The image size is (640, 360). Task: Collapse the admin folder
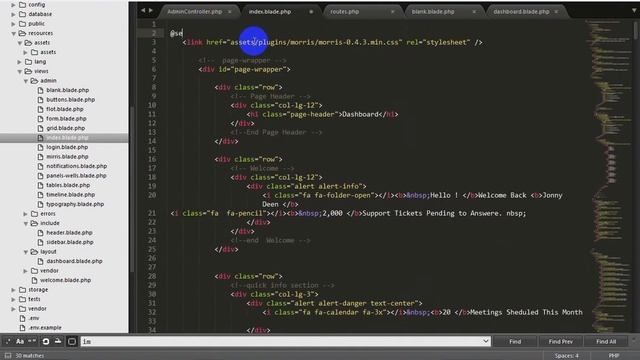tap(26, 81)
